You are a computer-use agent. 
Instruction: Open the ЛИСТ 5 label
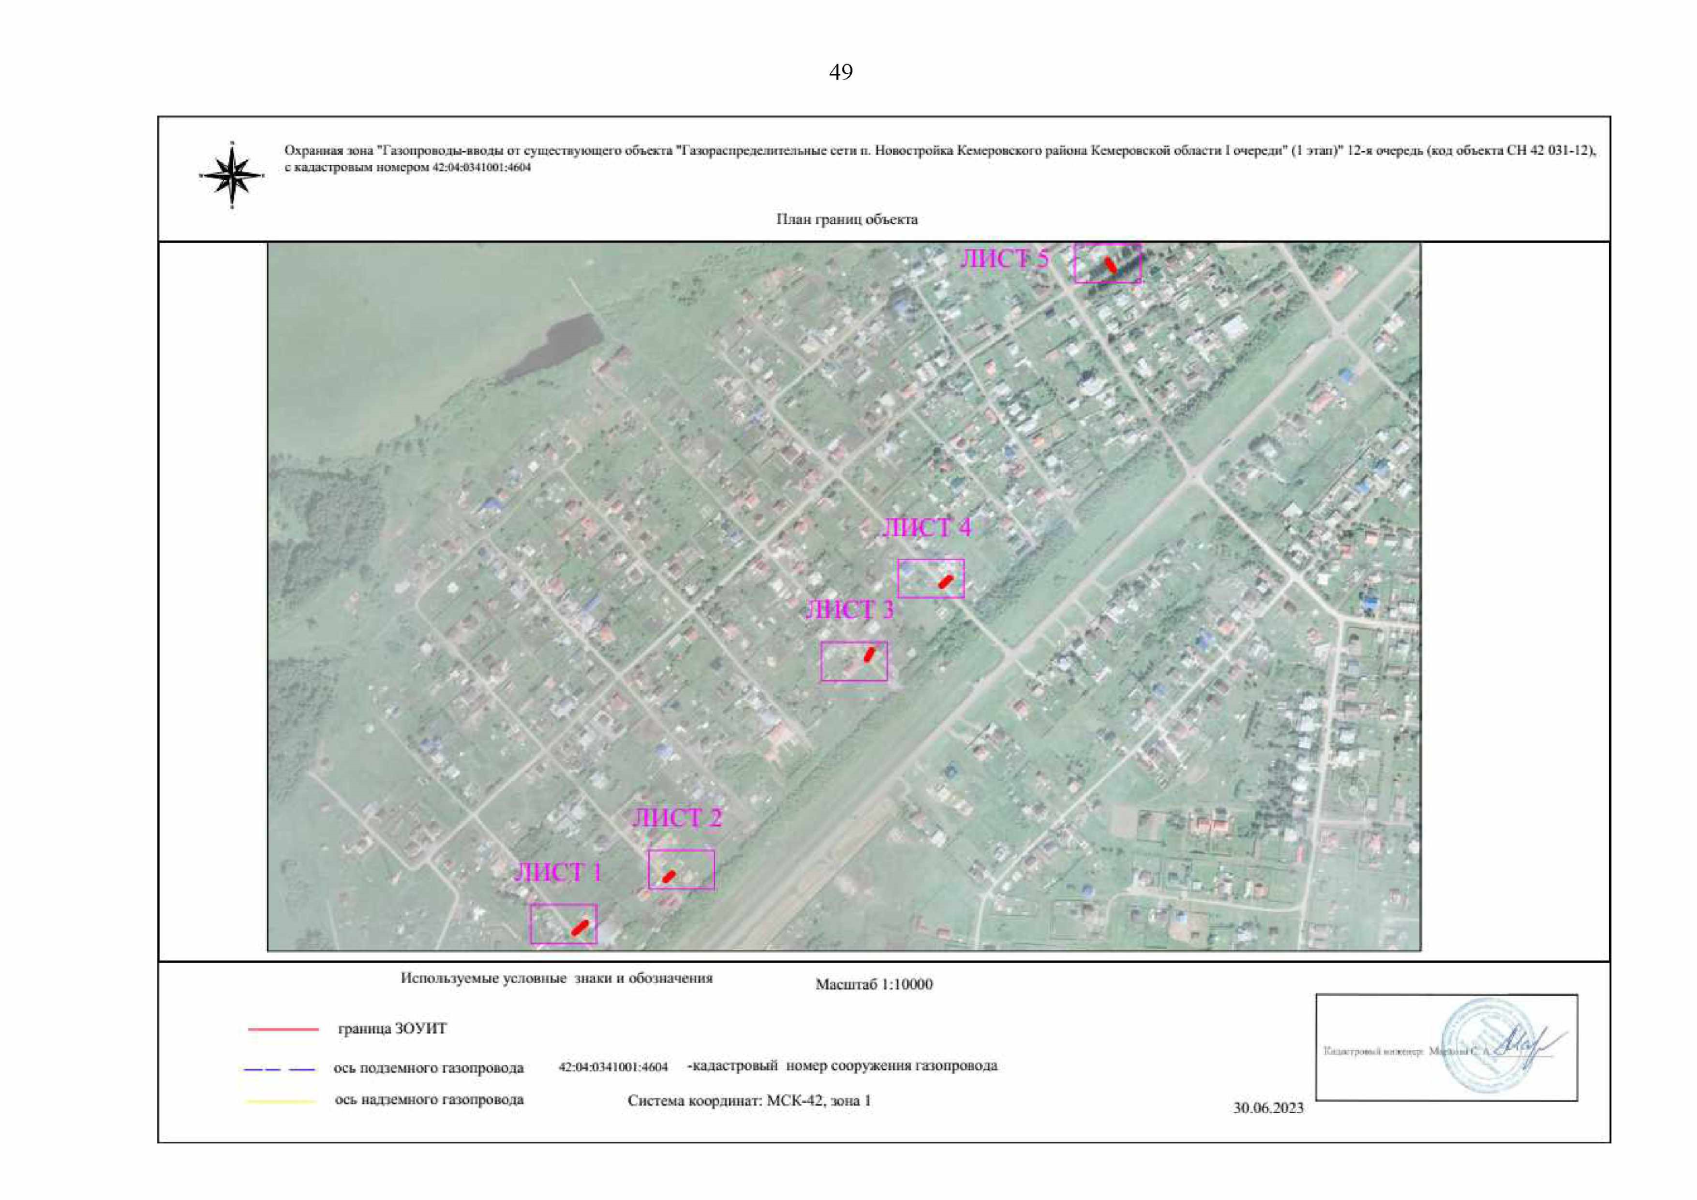pos(1004,259)
